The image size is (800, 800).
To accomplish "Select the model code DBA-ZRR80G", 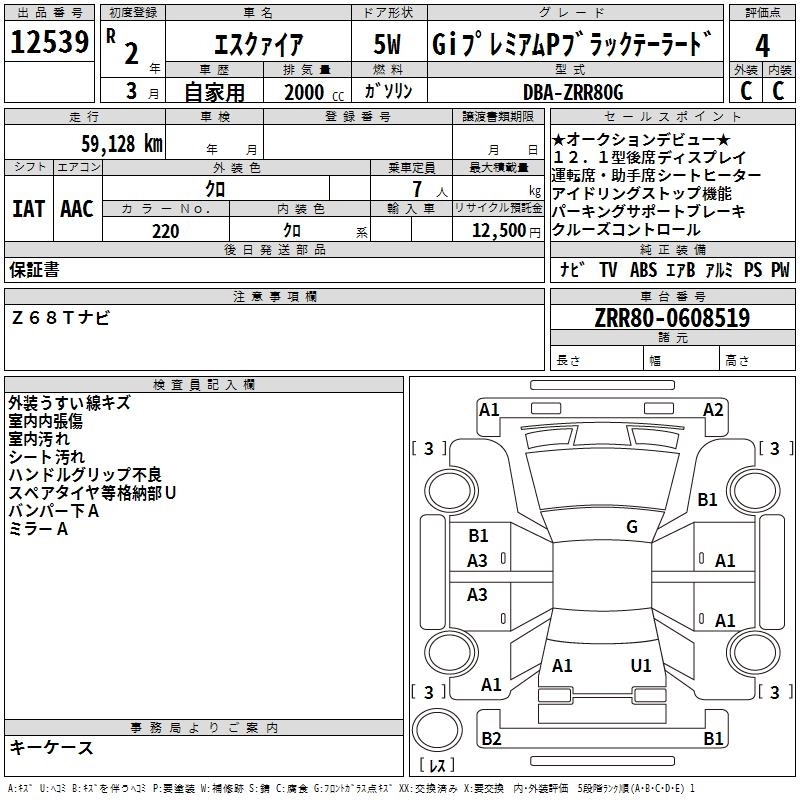I will tap(572, 92).
